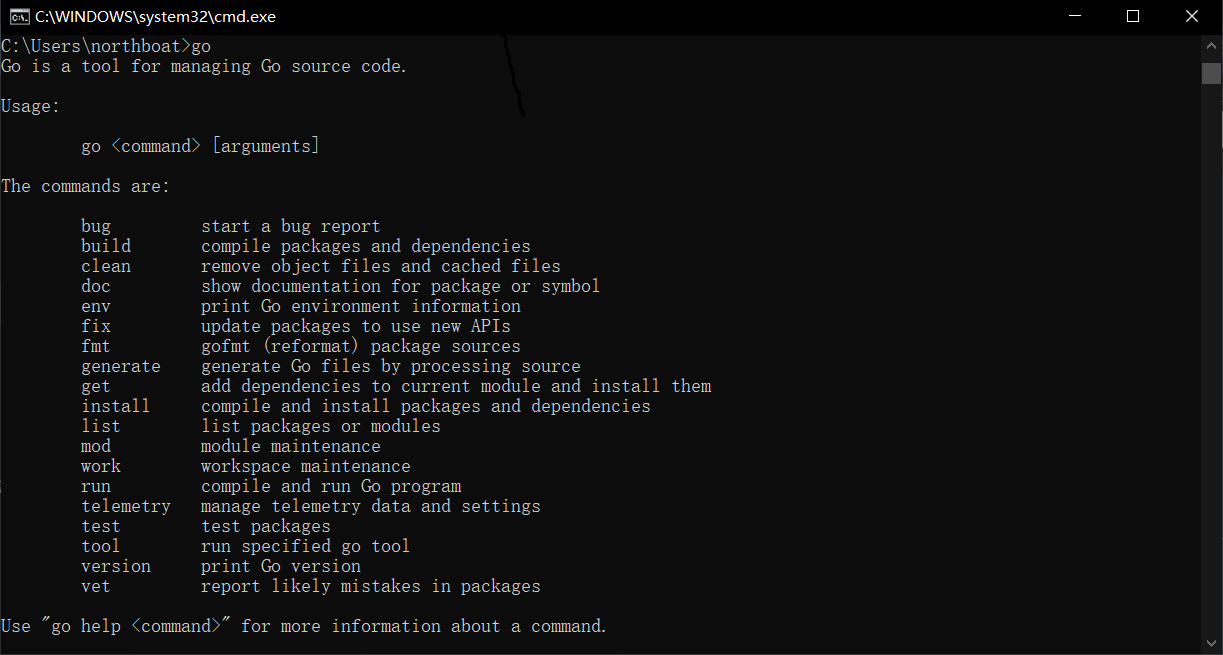Click the 'telemetry' command in the list
The height and width of the screenshot is (655, 1223).
[x=126, y=506]
